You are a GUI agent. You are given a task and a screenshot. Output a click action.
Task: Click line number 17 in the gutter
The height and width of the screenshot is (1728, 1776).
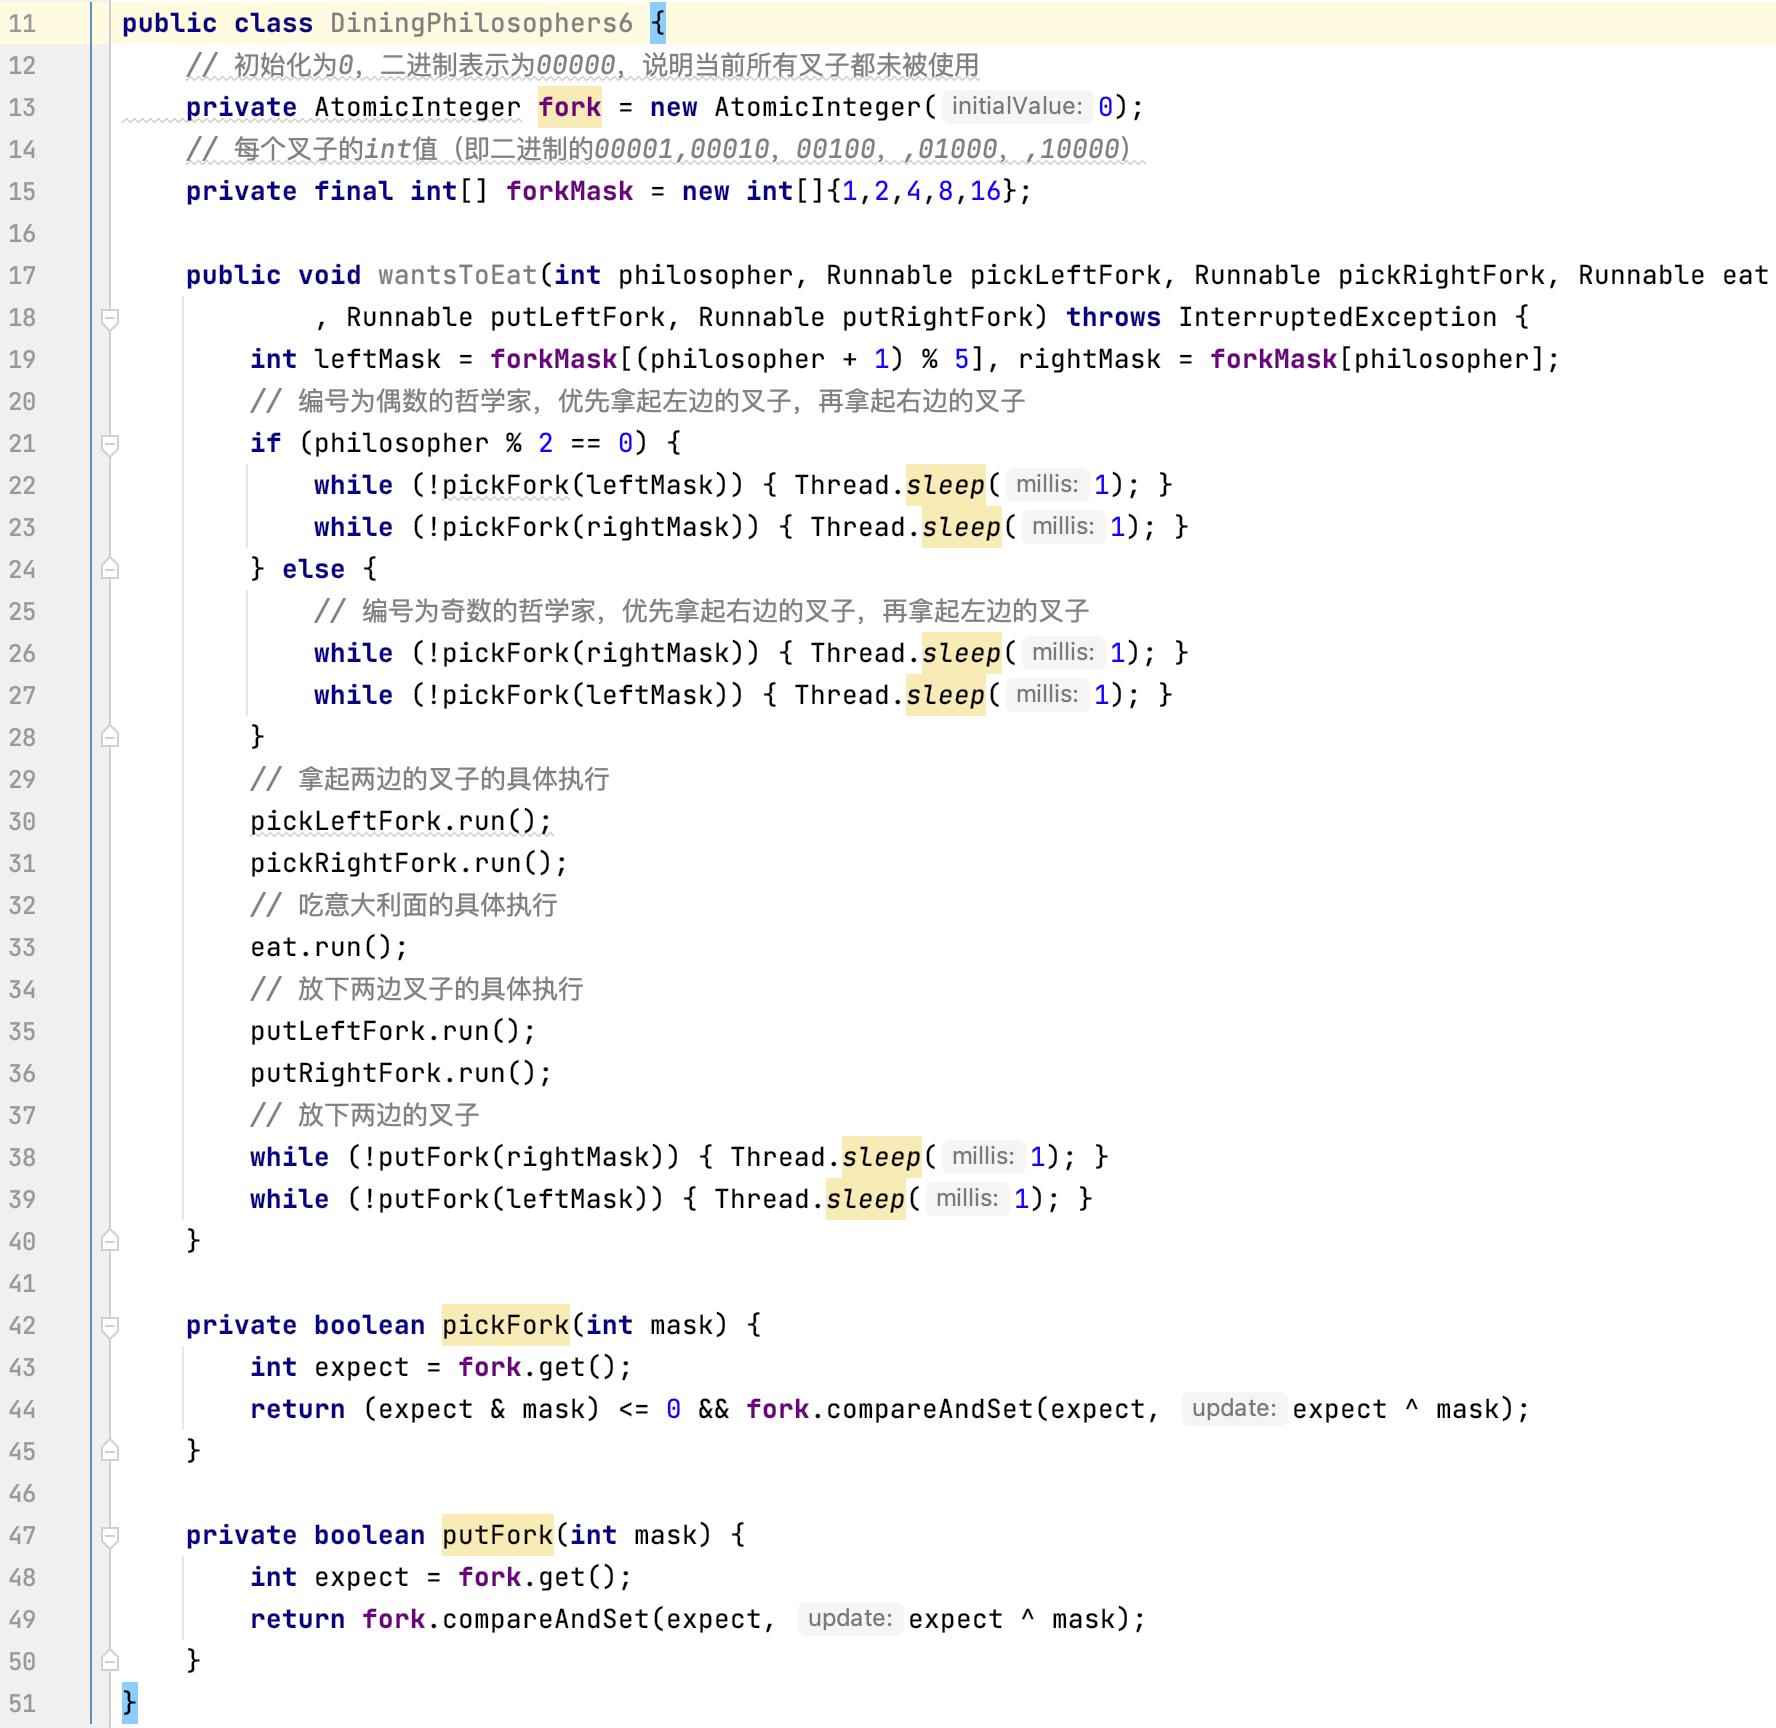coord(22,275)
